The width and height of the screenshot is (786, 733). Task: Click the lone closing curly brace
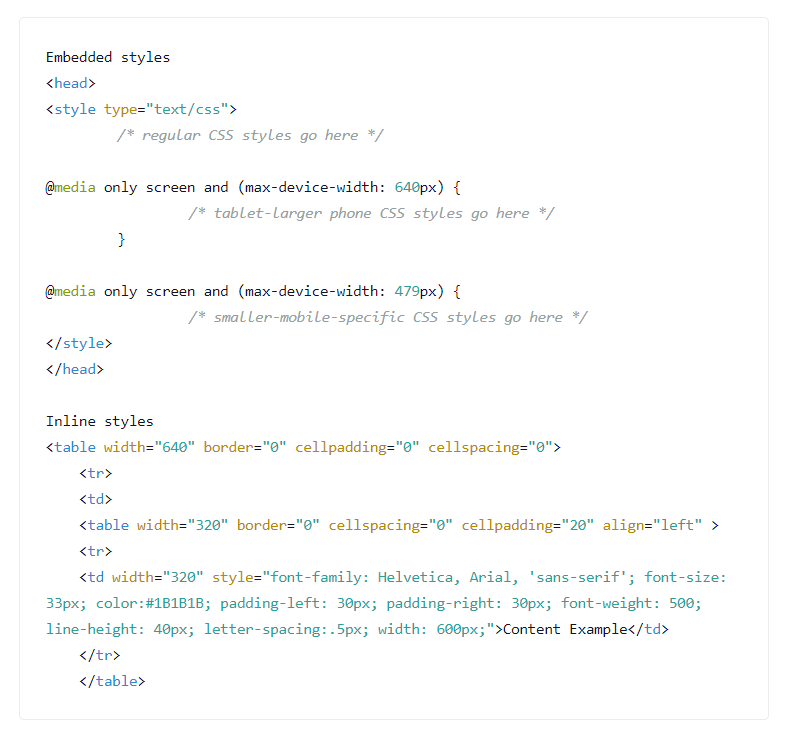click(121, 239)
